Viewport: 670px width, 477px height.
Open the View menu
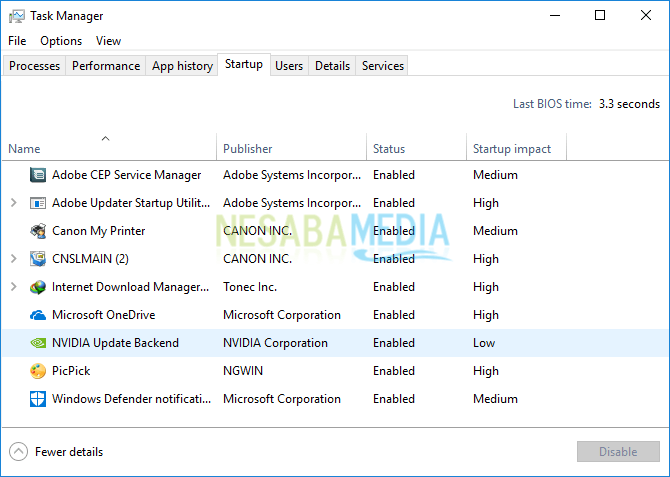click(x=109, y=41)
